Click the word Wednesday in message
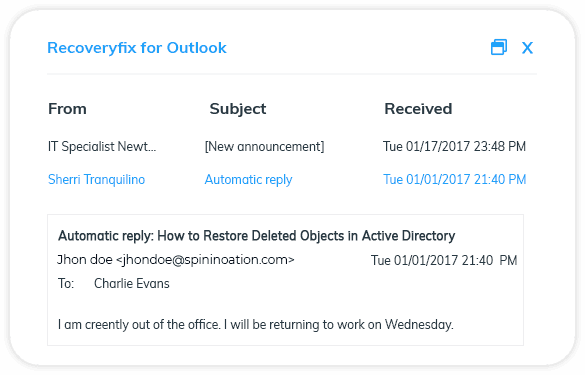585x375 pixels. pyautogui.click(x=419, y=325)
